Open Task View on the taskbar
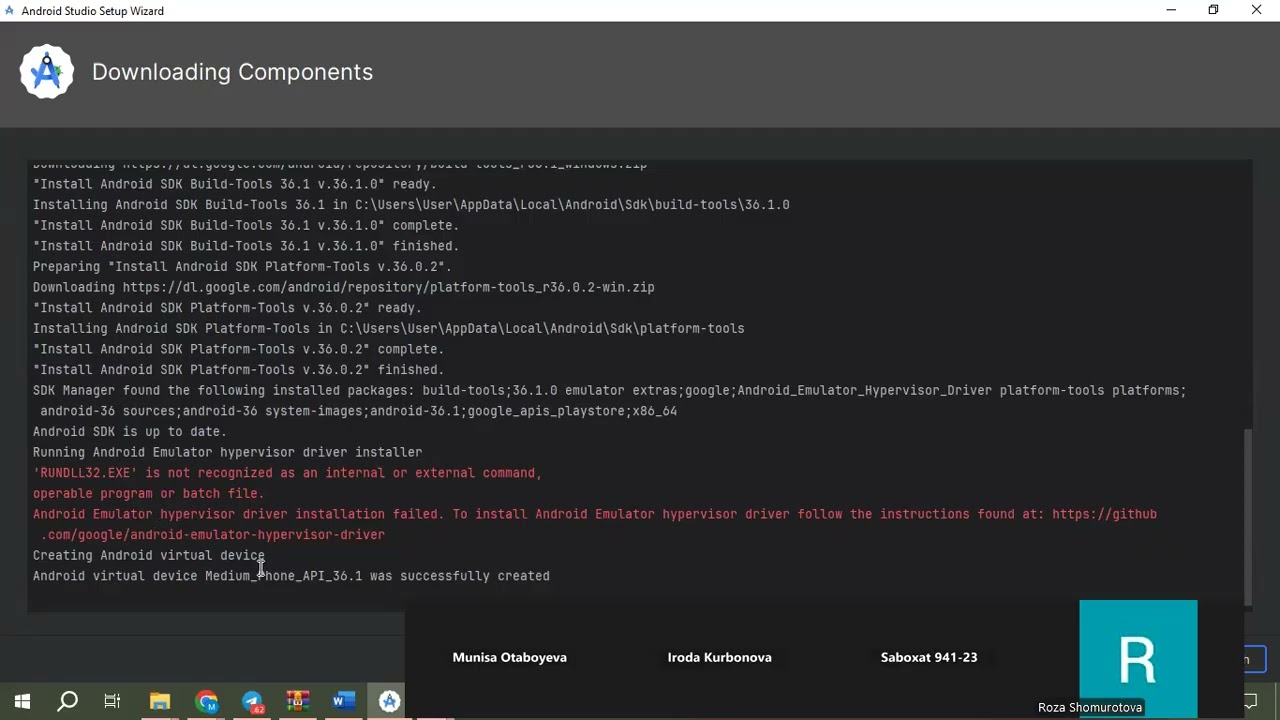1280x720 pixels. (112, 701)
